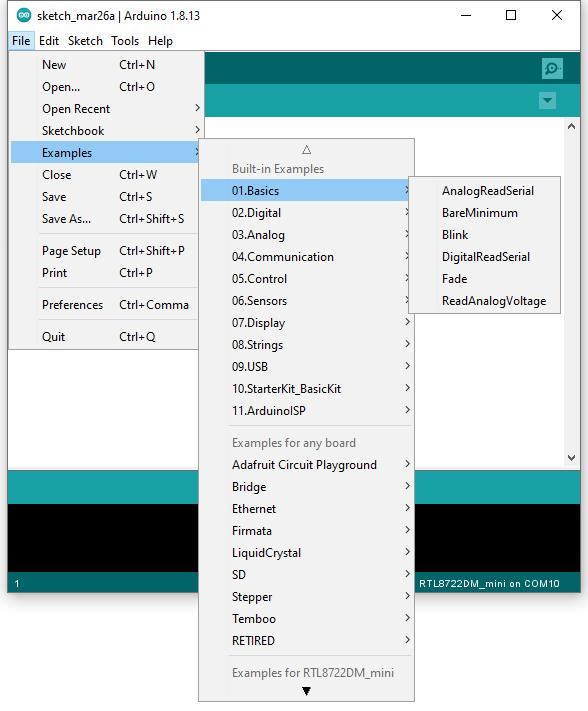
Task: Close the Arduino IDE window
Action: coord(557,15)
